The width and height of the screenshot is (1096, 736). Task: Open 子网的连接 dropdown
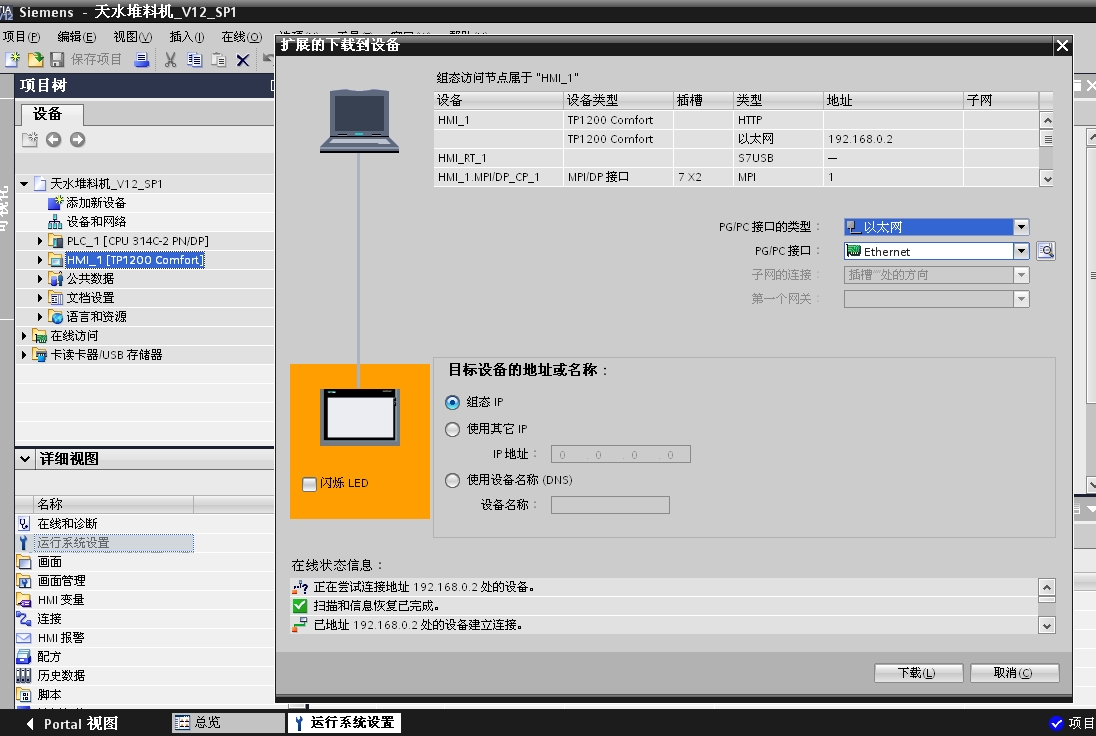[x=1021, y=275]
